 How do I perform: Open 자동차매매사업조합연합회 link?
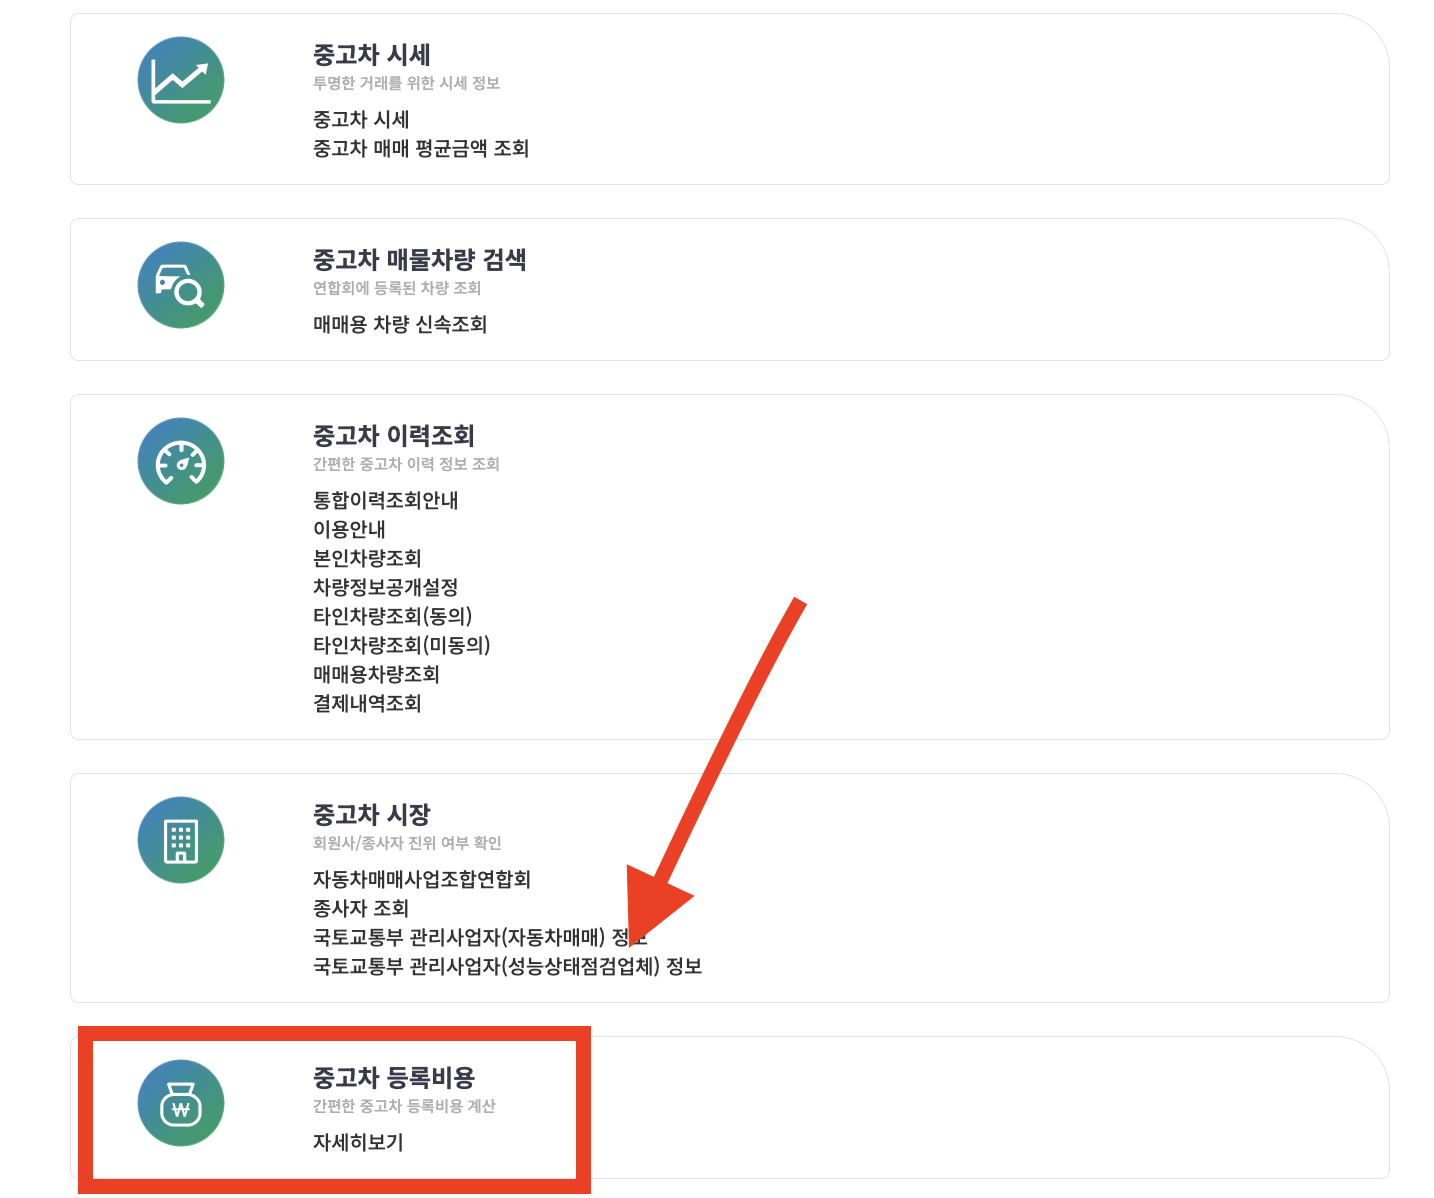coord(422,879)
